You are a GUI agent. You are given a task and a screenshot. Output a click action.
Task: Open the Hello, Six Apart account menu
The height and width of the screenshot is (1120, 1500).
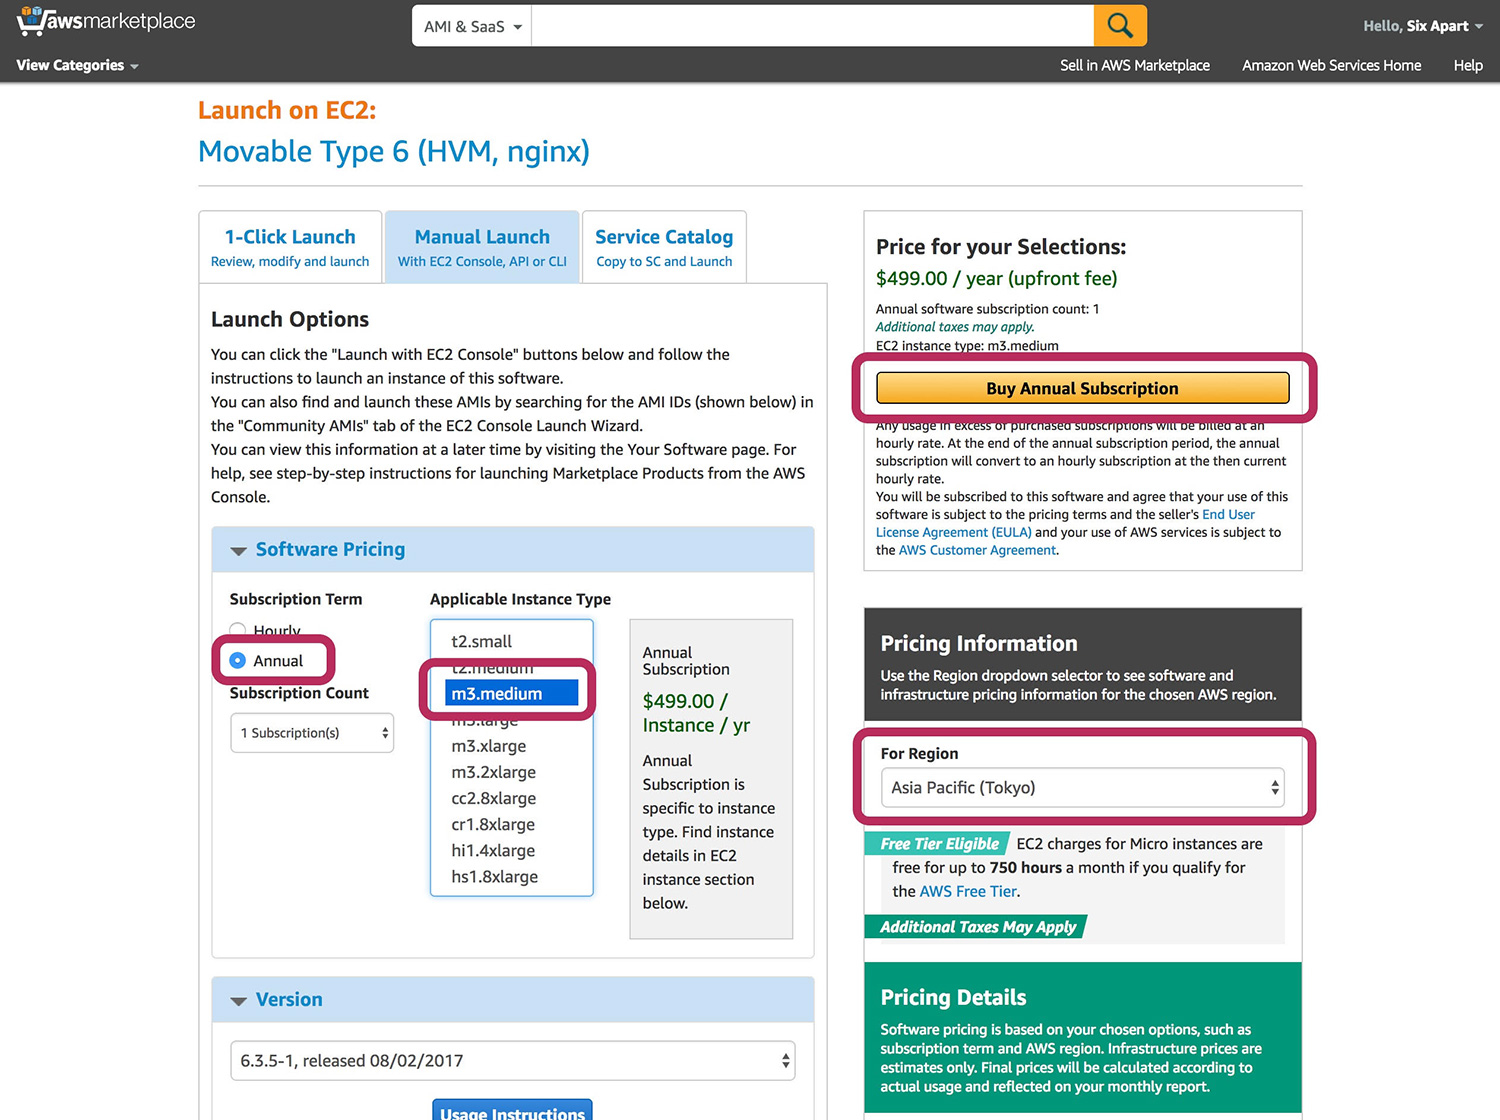1422,26
